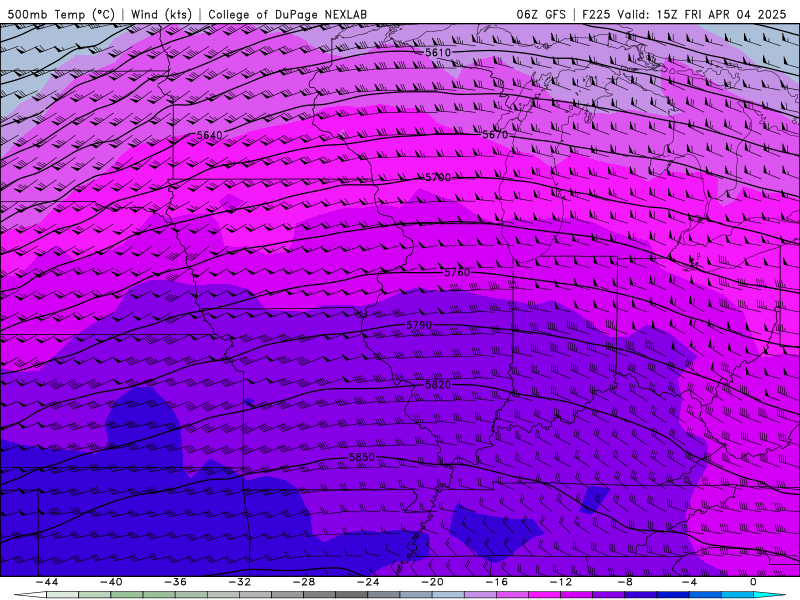
Task: Click 'Valid: 15Z FRI APR 04 2025' text
Action: 702,14
